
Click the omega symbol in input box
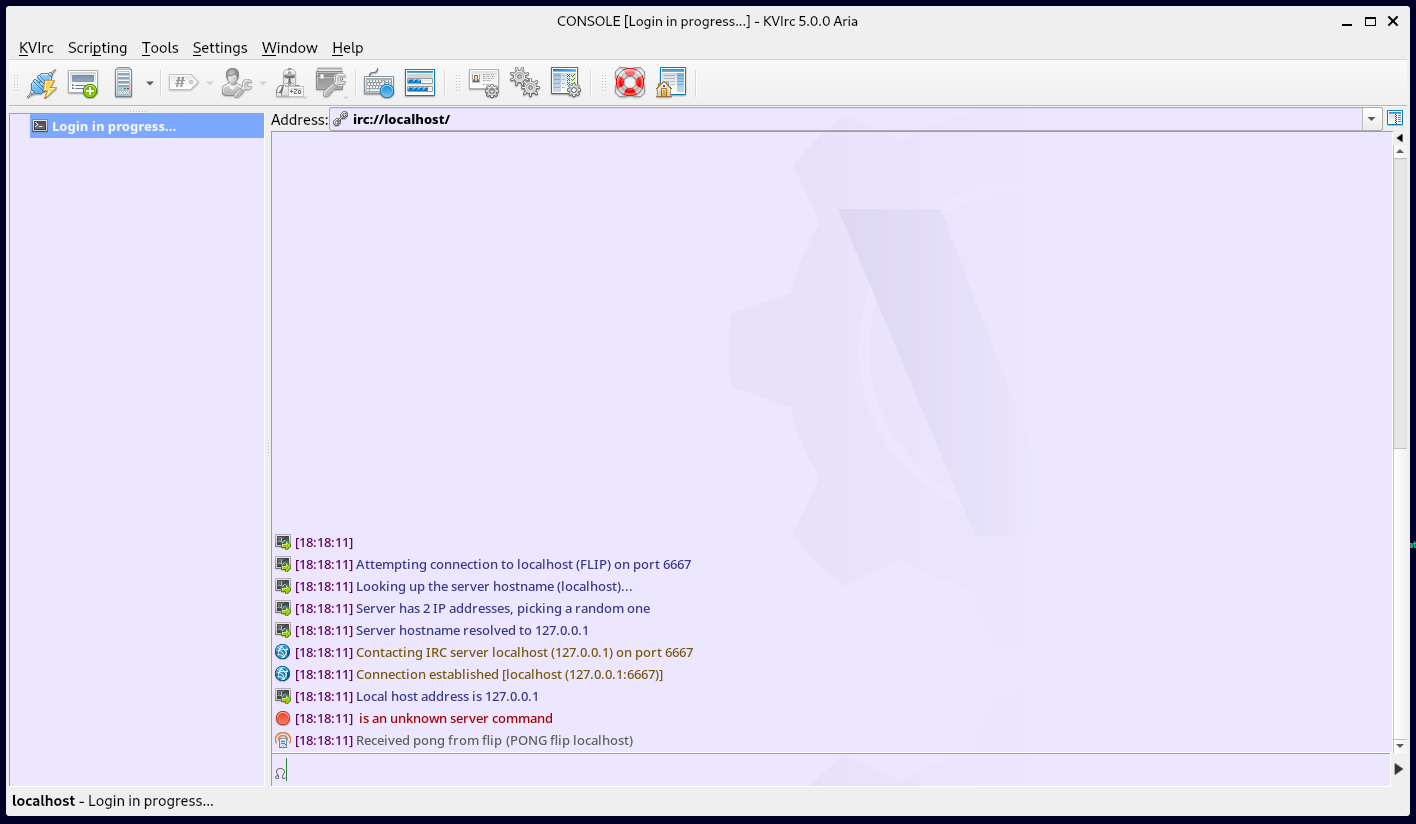[x=280, y=772]
